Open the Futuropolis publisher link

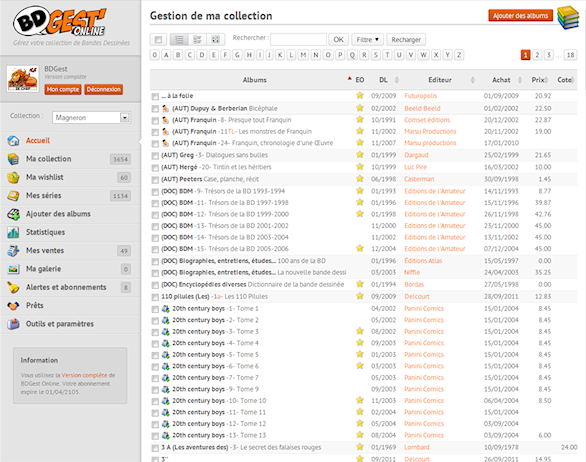point(420,96)
